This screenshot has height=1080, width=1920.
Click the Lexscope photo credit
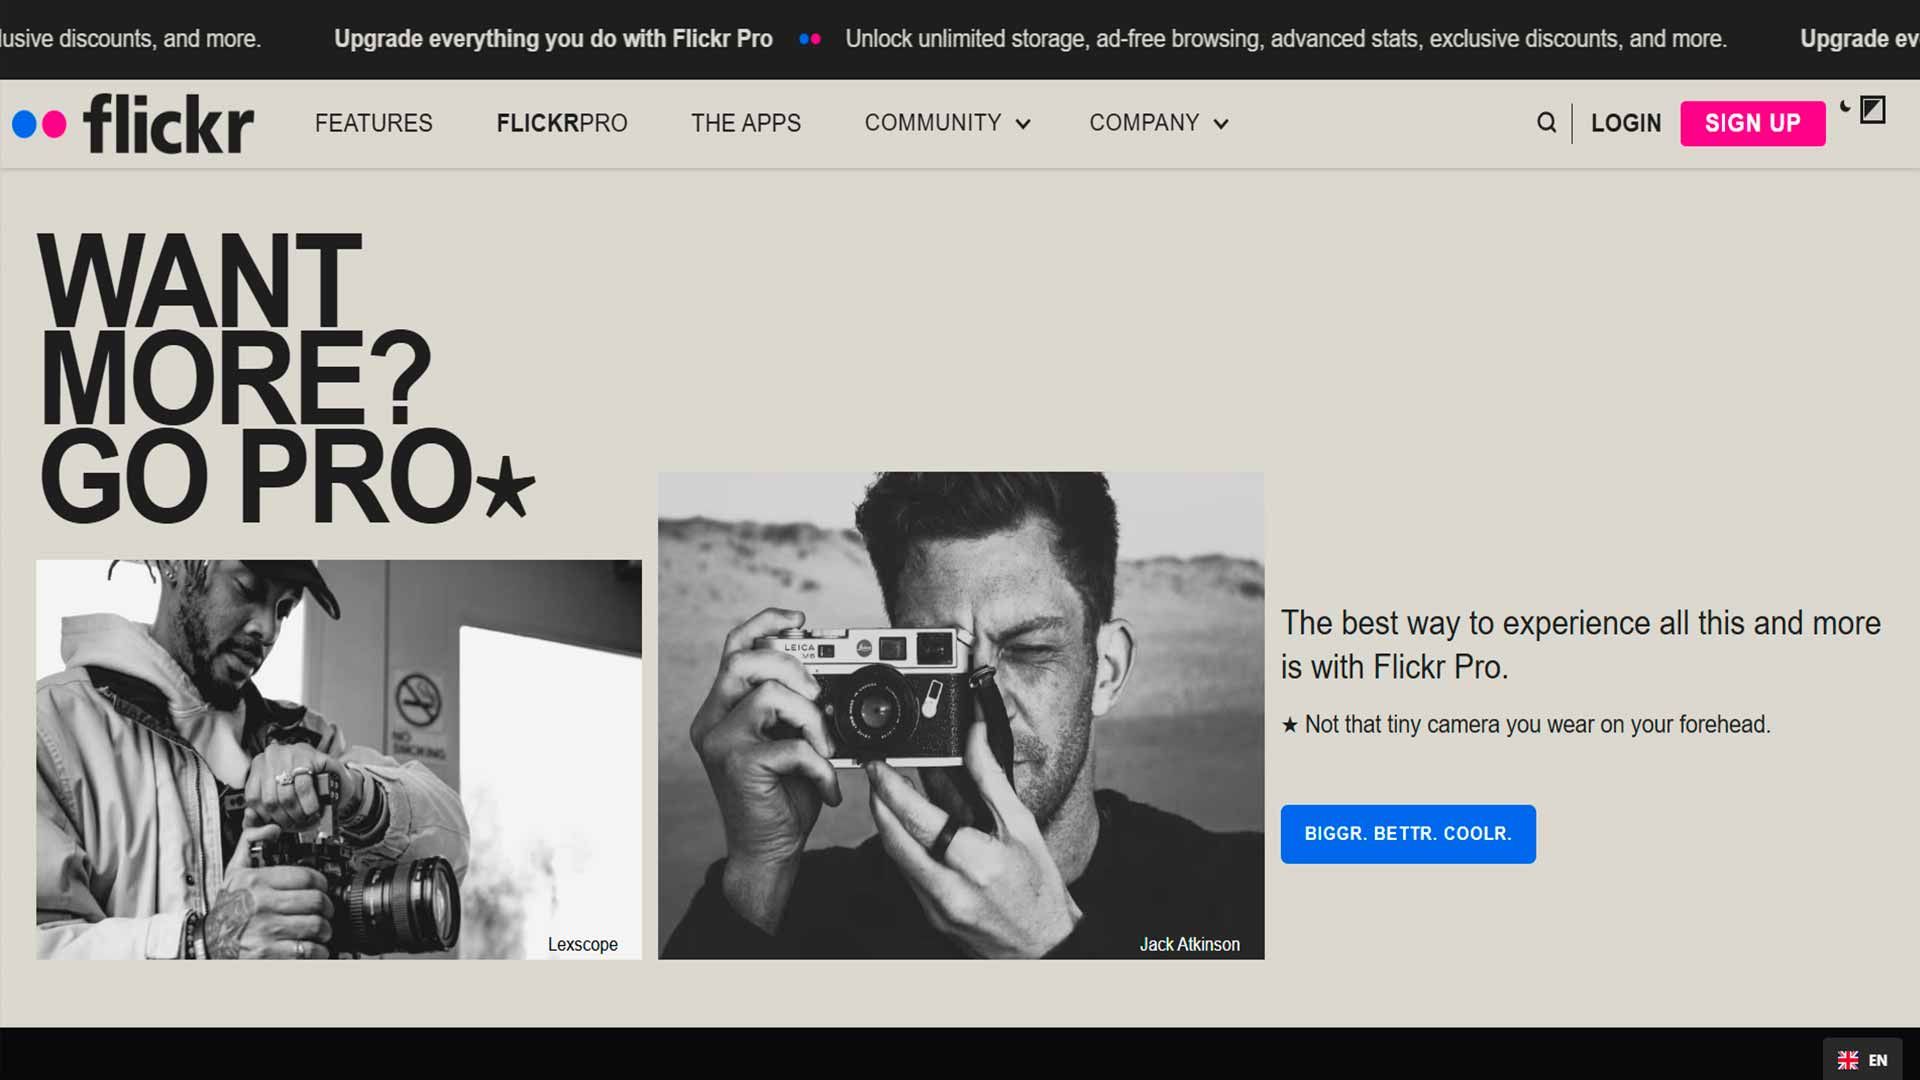pos(583,944)
